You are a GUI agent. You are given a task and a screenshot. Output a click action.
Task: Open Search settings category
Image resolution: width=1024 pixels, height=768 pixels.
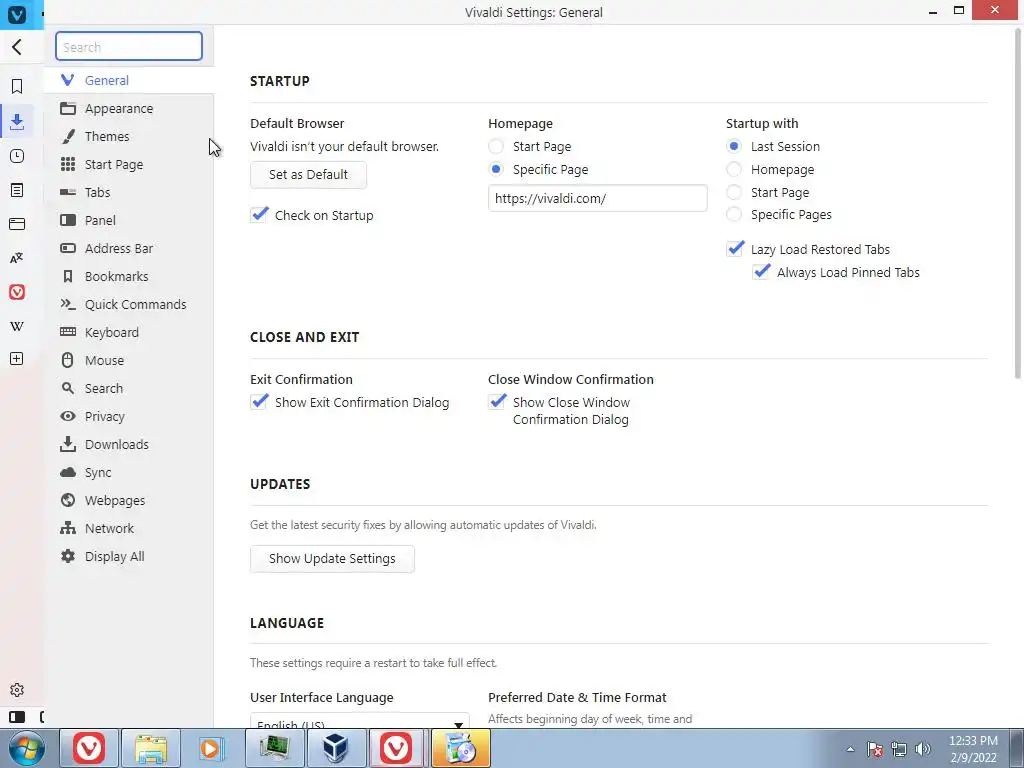(129, 389)
